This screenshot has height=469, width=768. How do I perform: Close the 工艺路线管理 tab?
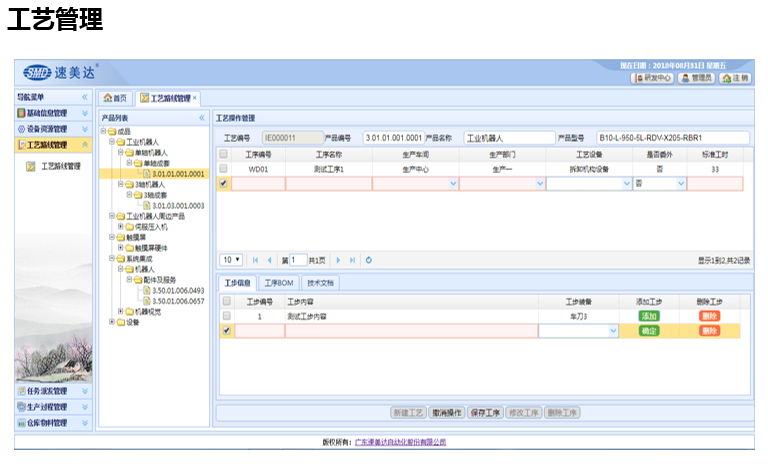[195, 98]
